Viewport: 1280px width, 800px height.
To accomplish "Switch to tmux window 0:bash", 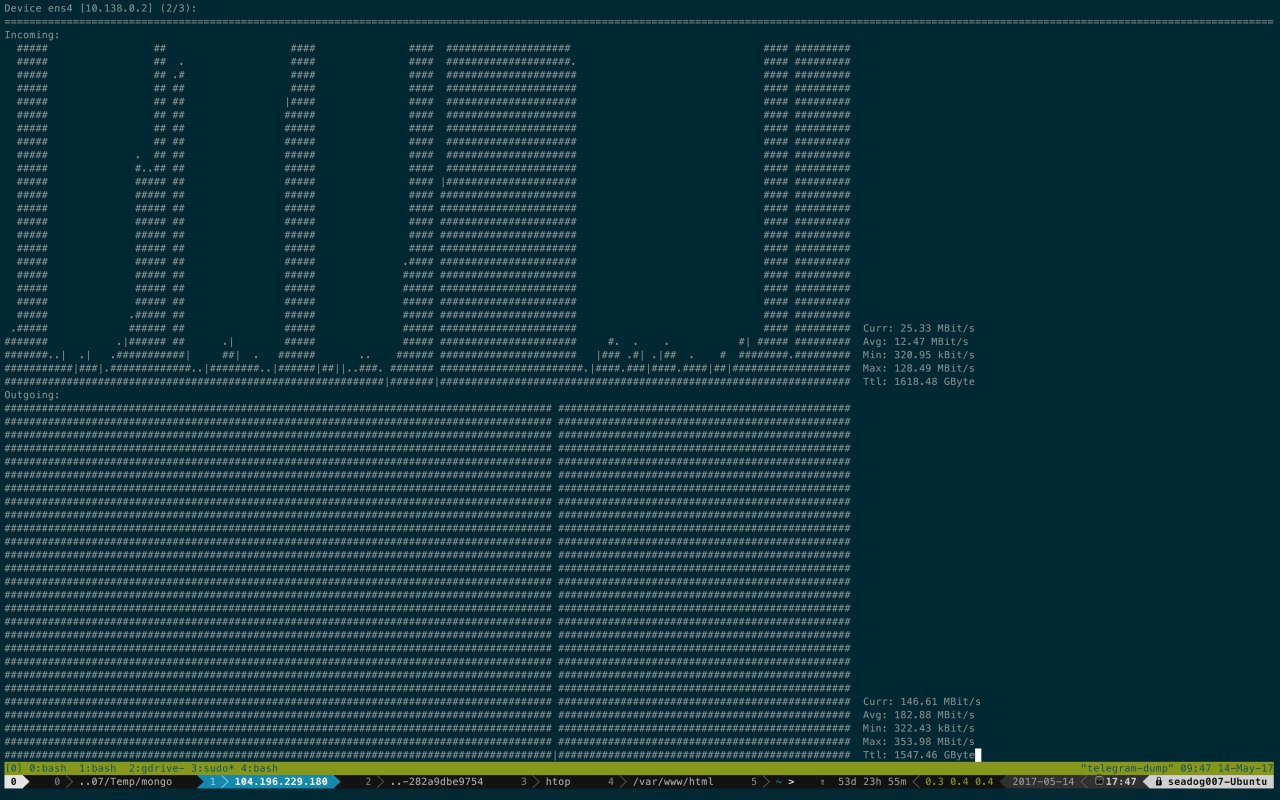I will 45,768.
